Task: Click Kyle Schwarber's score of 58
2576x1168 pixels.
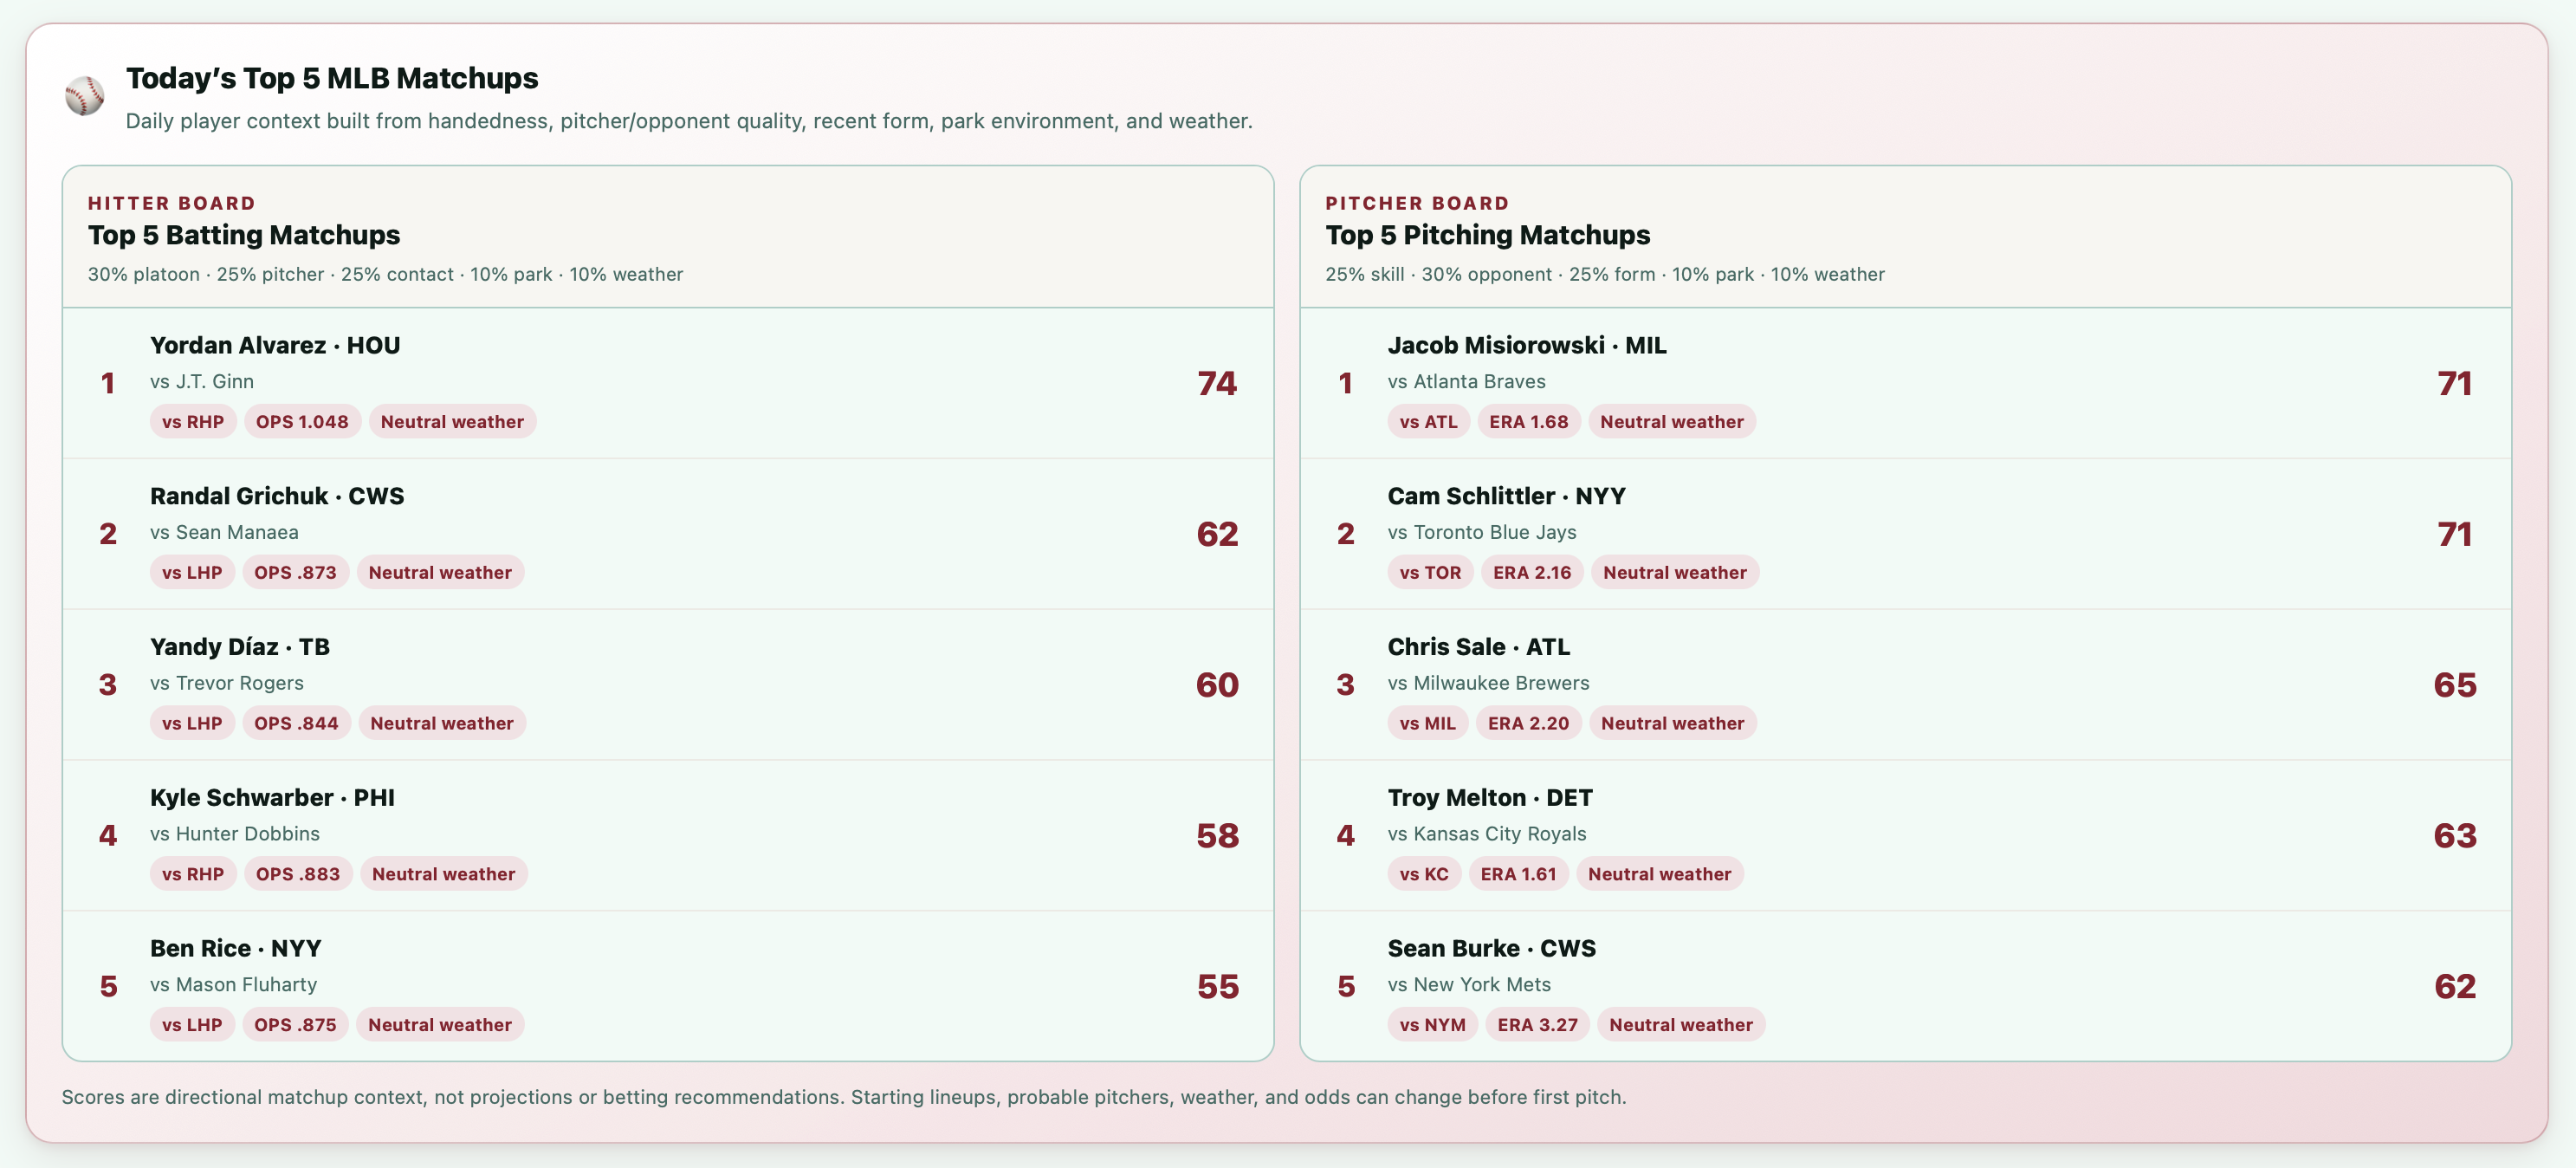Action: (1217, 836)
